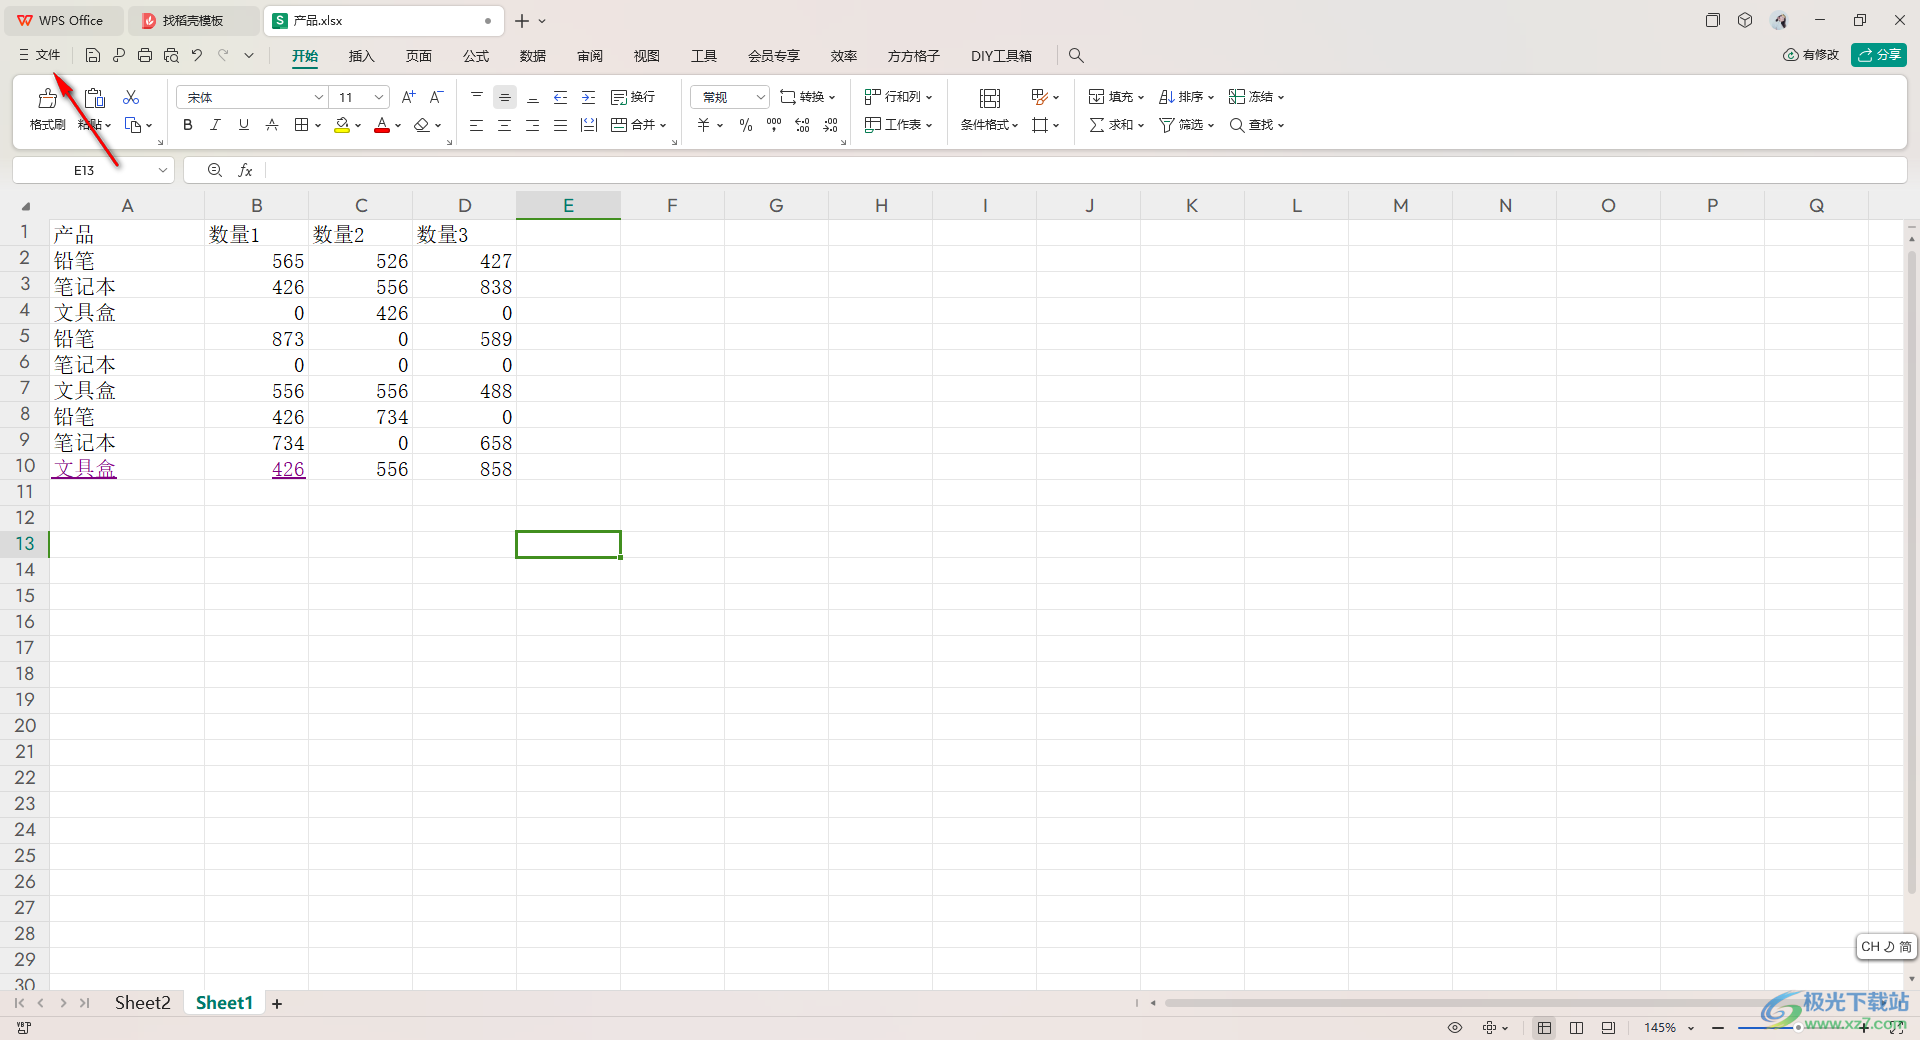The image size is (1920, 1040).
Task: Open the 文件 File menu
Action: 39,55
